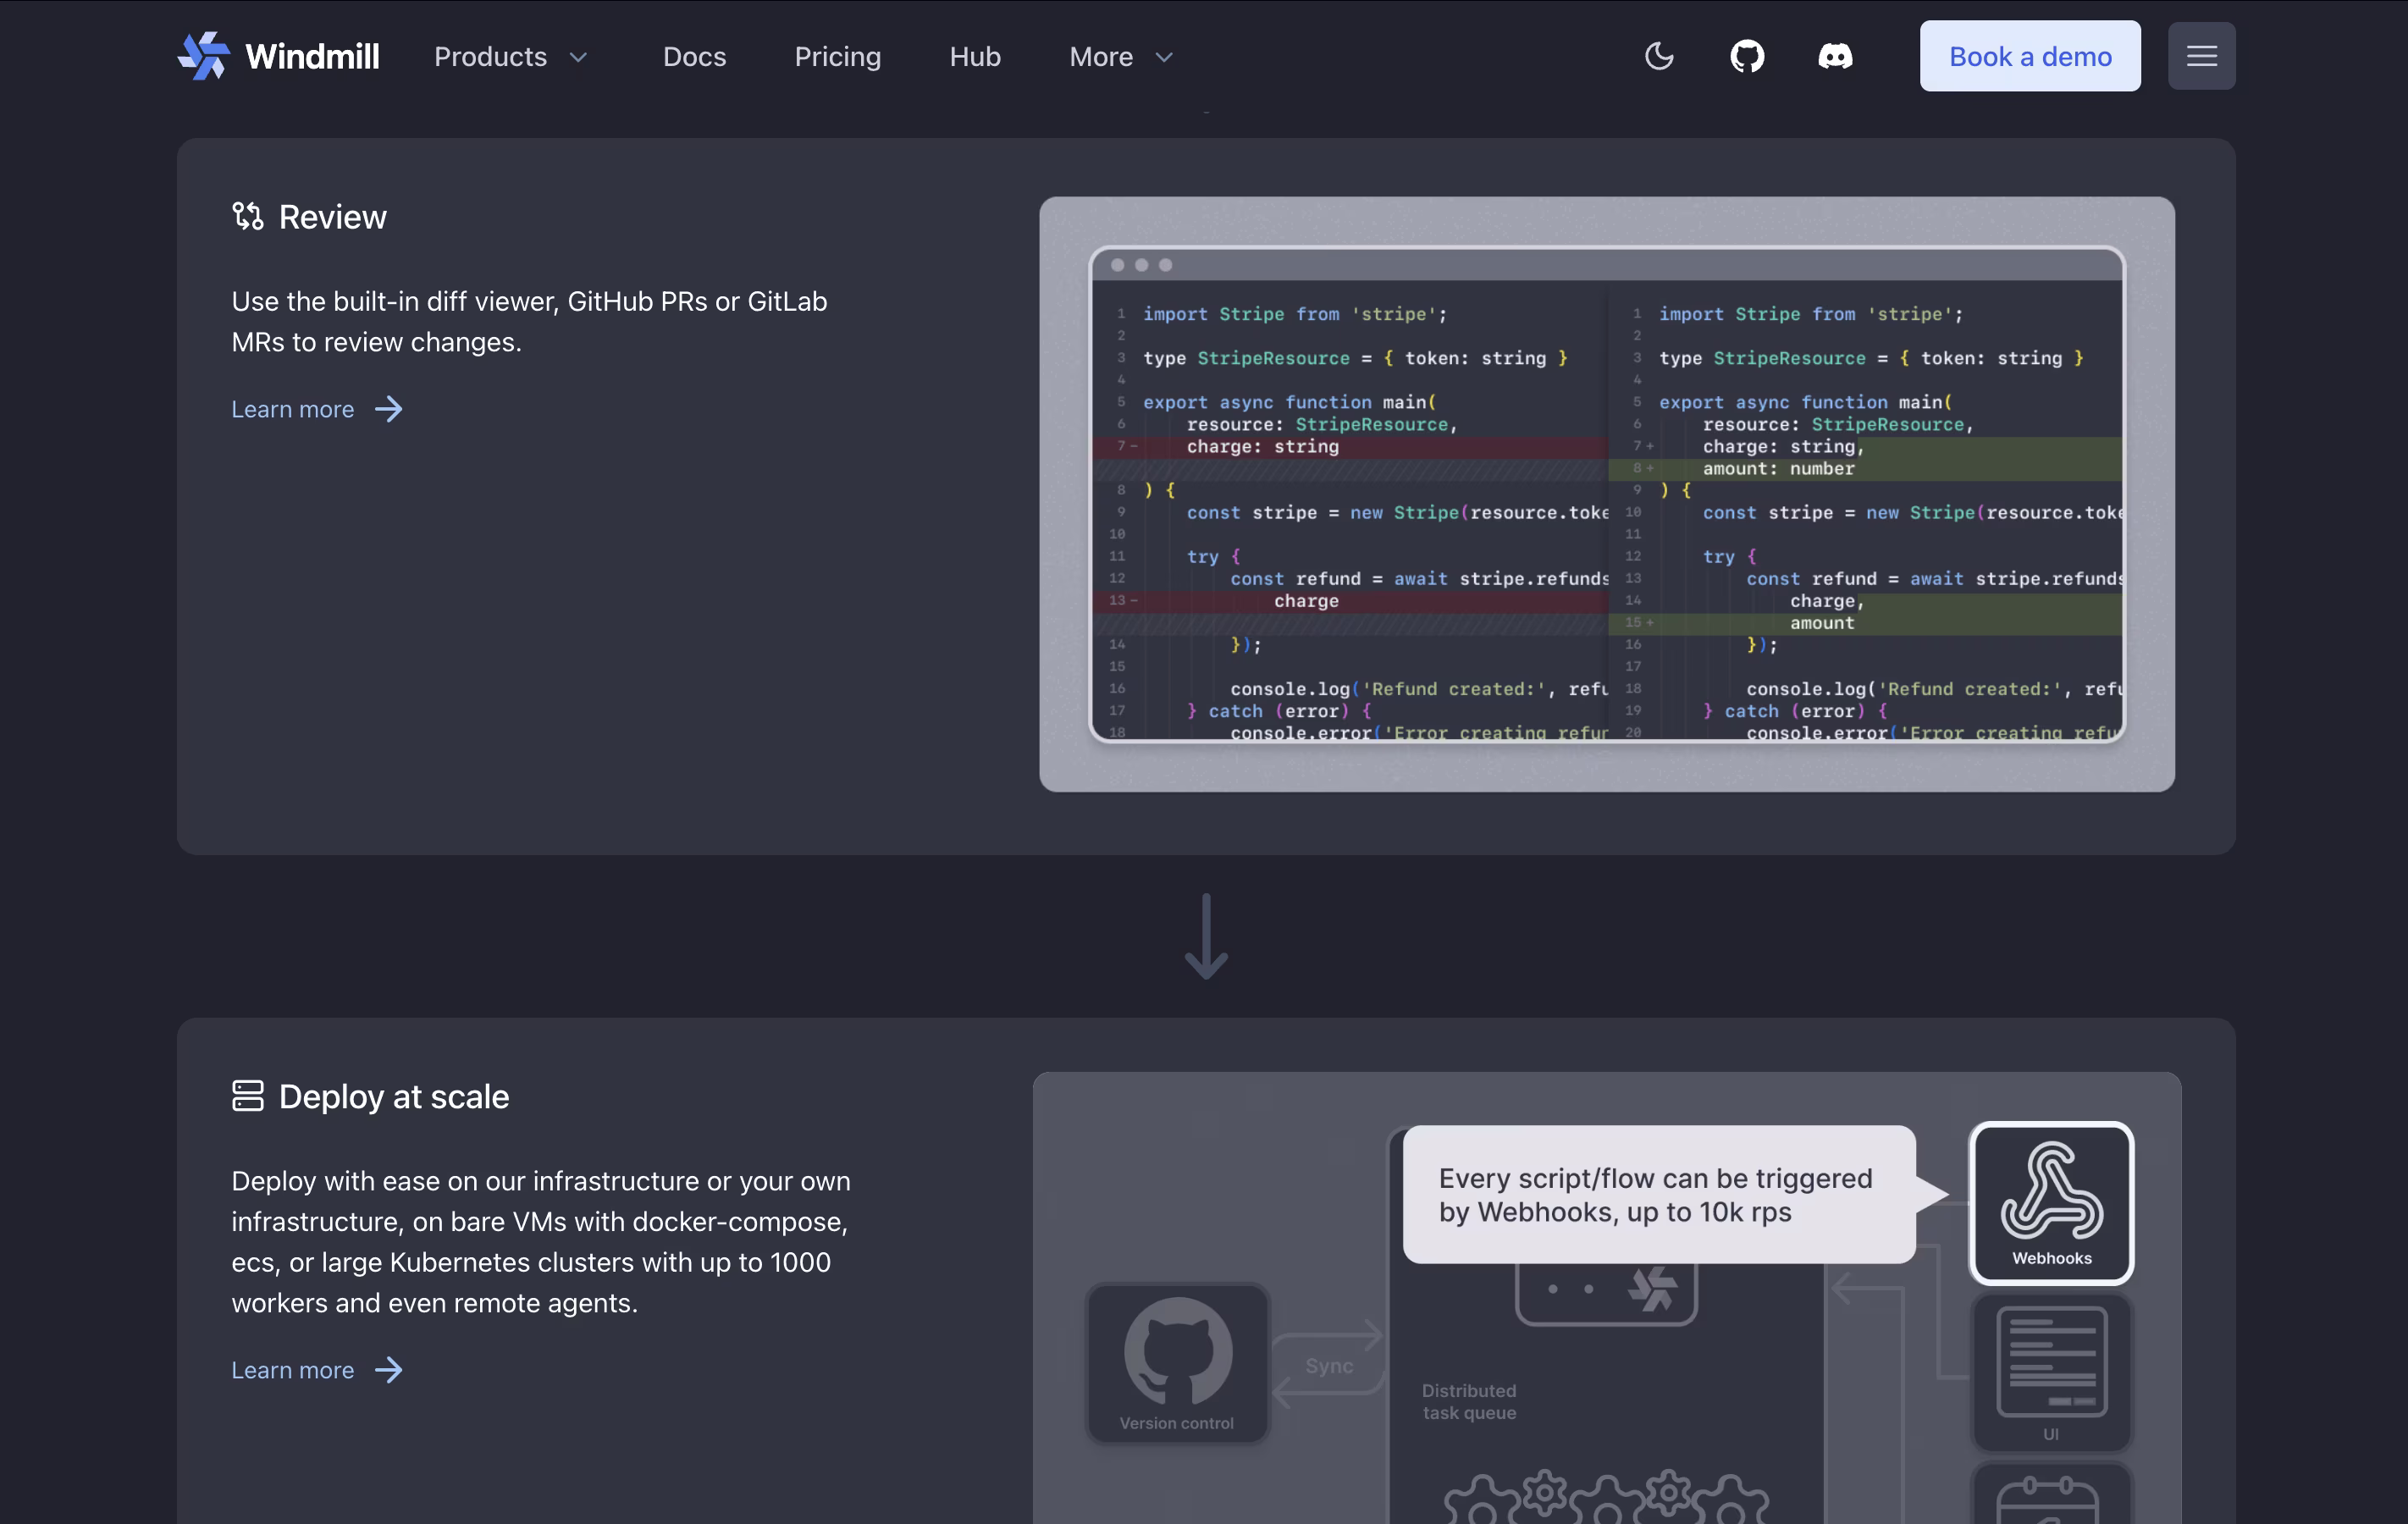Click the Book a demo button
Screen dimensions: 2408x1524
point(2029,56)
